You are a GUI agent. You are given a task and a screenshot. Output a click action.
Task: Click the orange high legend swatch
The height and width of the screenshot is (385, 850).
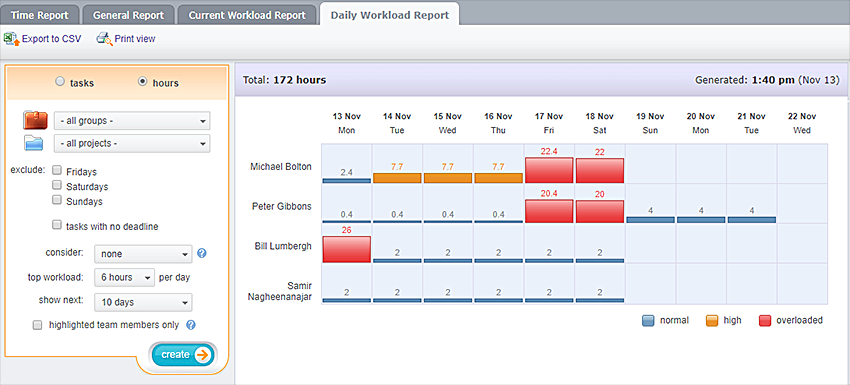coord(712,321)
